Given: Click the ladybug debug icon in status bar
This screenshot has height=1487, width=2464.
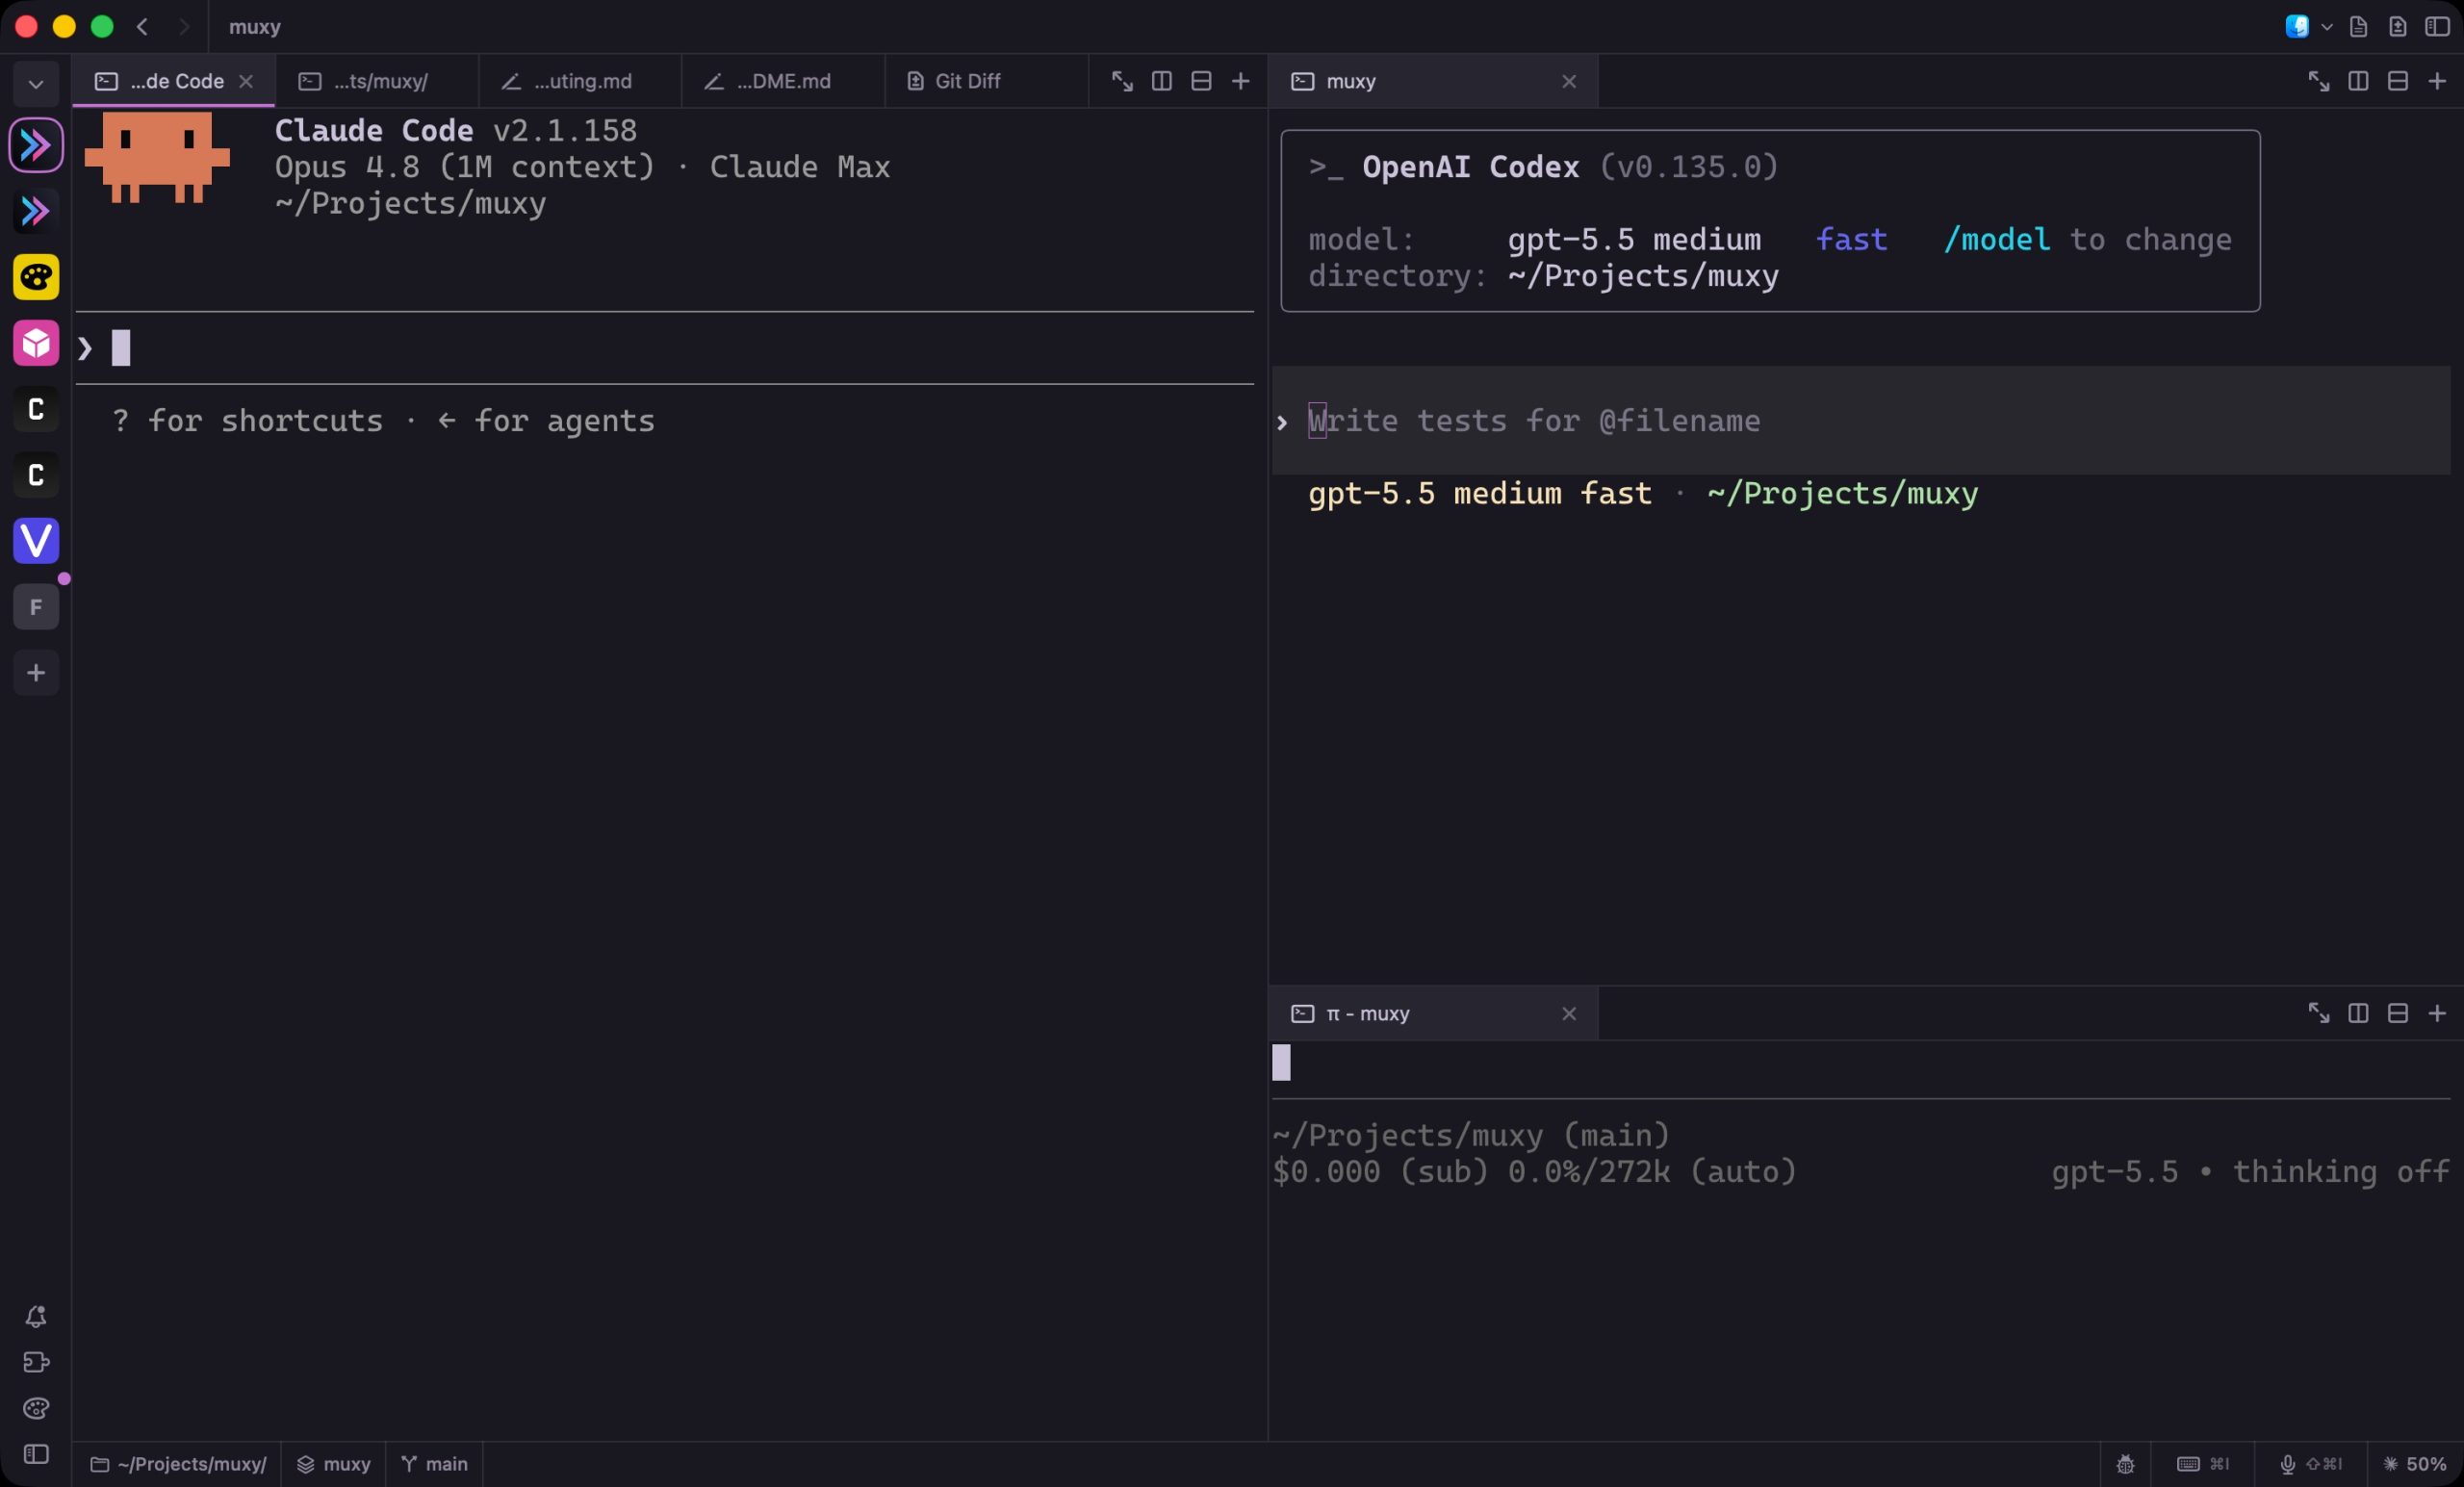Looking at the screenshot, I should tap(2126, 1464).
